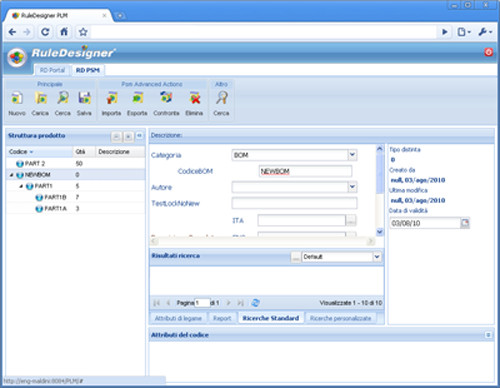Refresh the search results list
The height and width of the screenshot is (388, 500).
pyautogui.click(x=255, y=303)
